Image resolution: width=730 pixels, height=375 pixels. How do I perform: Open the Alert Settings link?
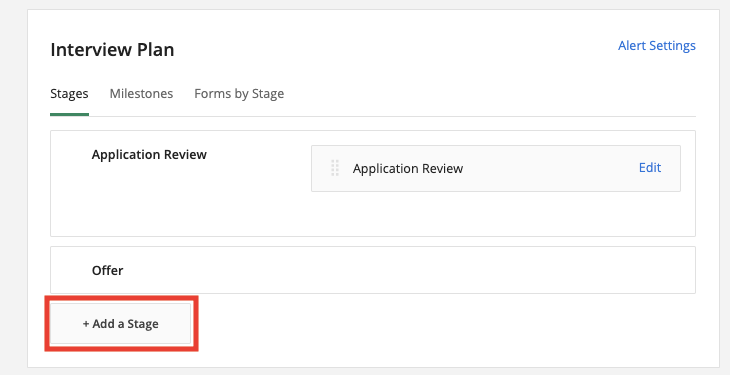point(656,46)
